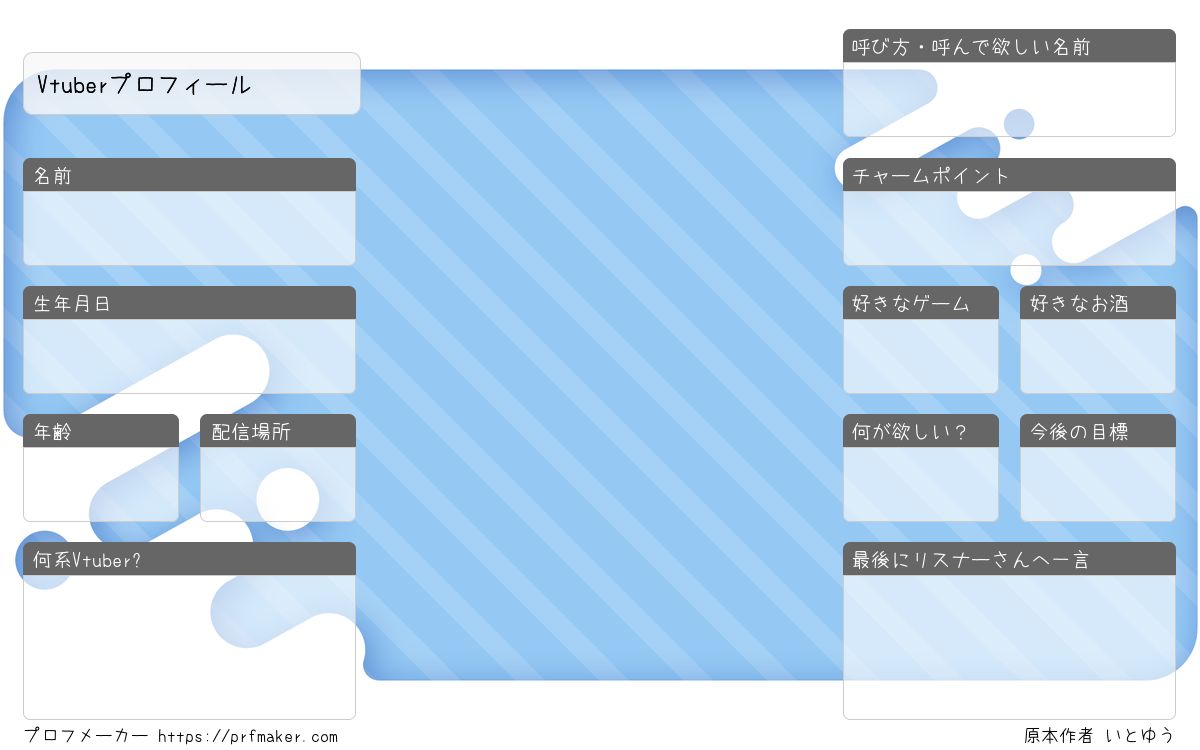The image size is (1200, 750).
Task: Select the 年齢 field box
Action: pos(101,484)
